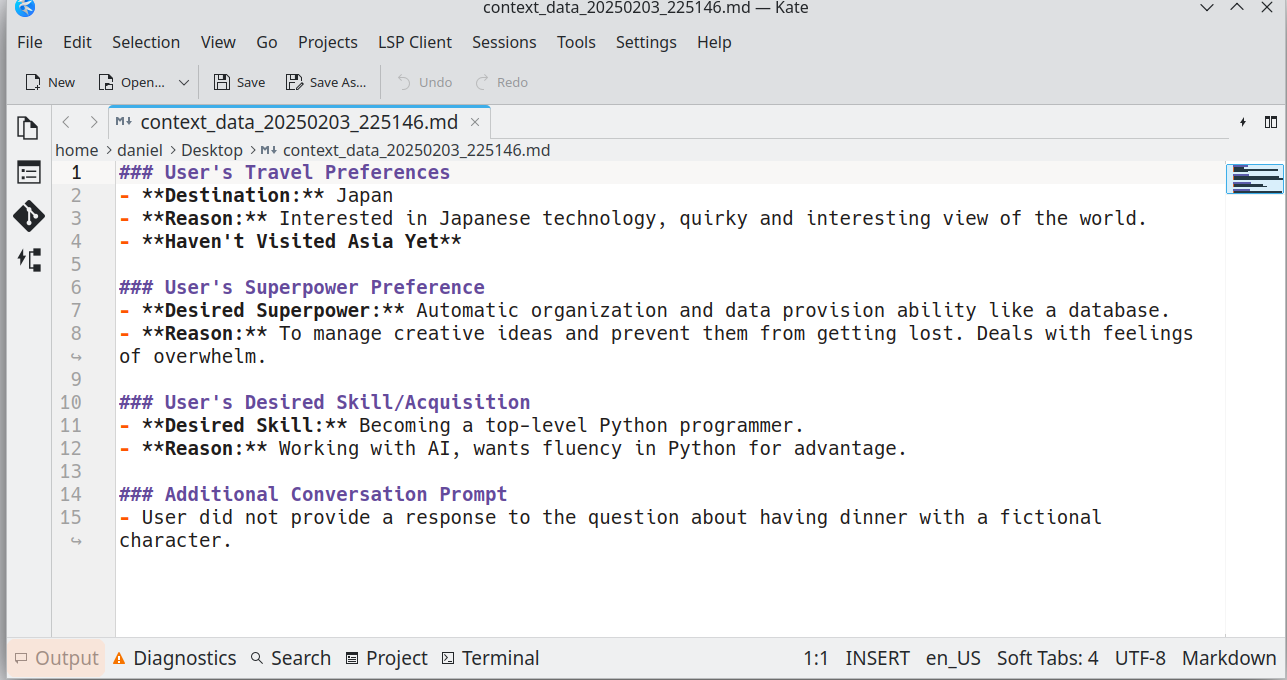Toggle INSERT mode in status bar

878,658
